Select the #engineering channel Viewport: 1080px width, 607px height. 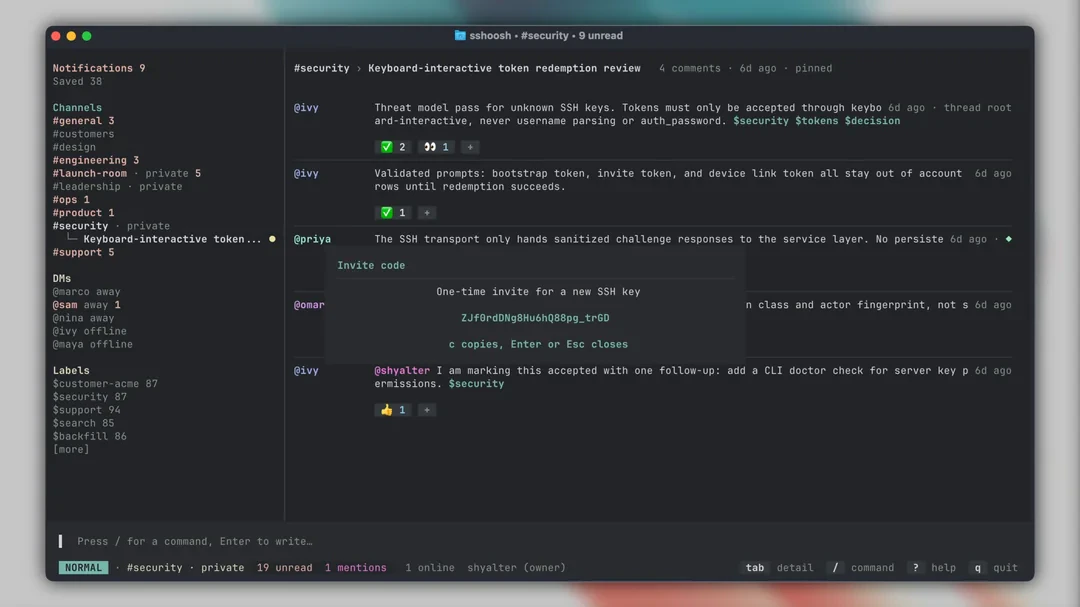coord(96,160)
